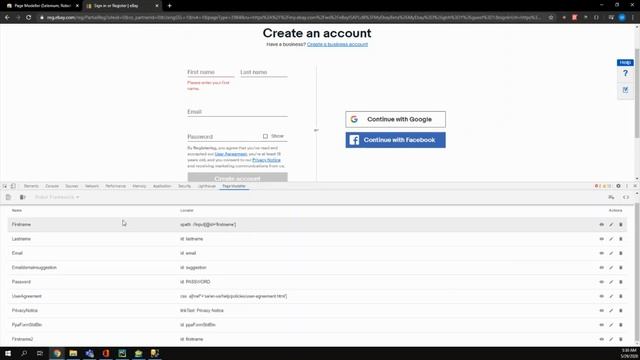Open the DevTools three-dot menu
The height and width of the screenshot is (360, 640).
click(627, 186)
